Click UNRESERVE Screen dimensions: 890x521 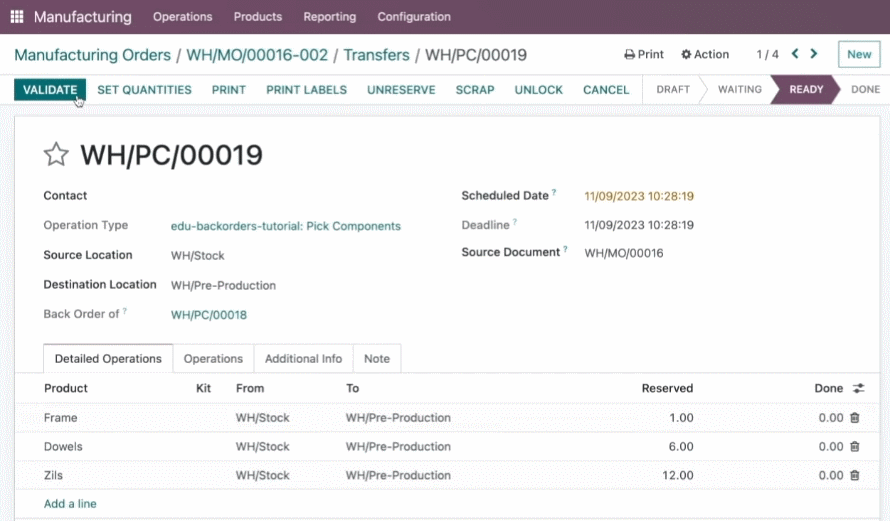pos(401,90)
